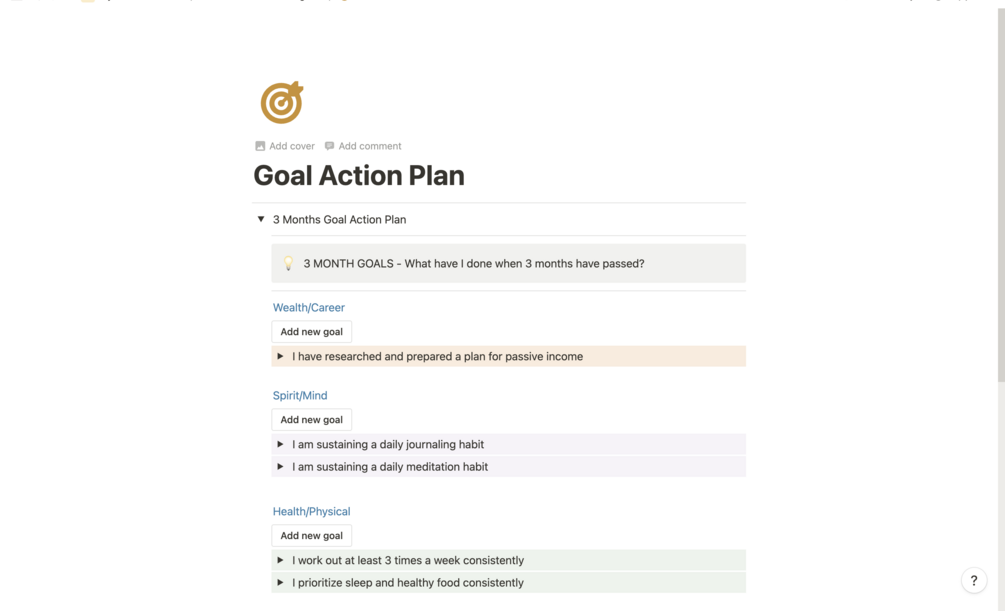Click the Spirit/Mind heading
The width and height of the screenshot is (1005, 611).
click(300, 396)
